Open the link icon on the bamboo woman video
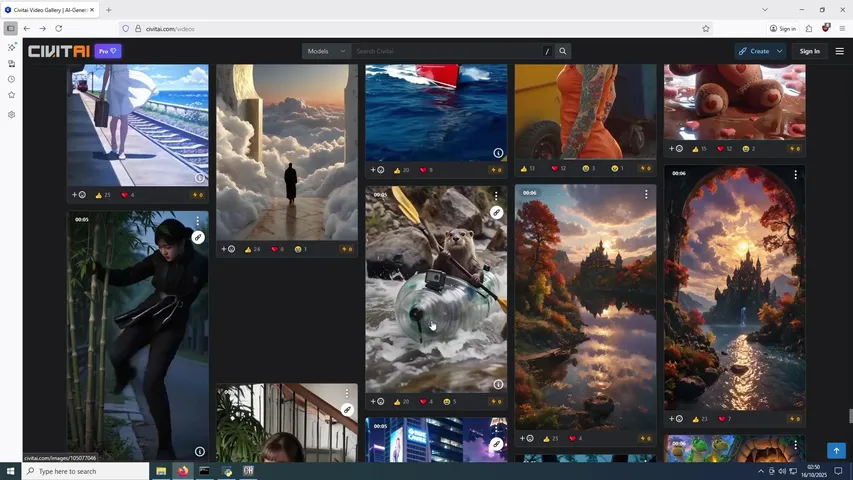853x480 pixels. tap(198, 237)
